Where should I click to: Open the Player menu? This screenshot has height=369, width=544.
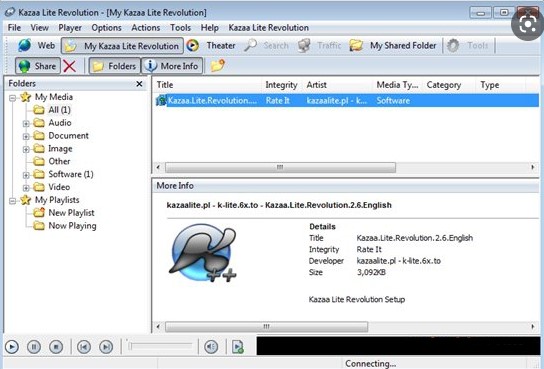(70, 28)
